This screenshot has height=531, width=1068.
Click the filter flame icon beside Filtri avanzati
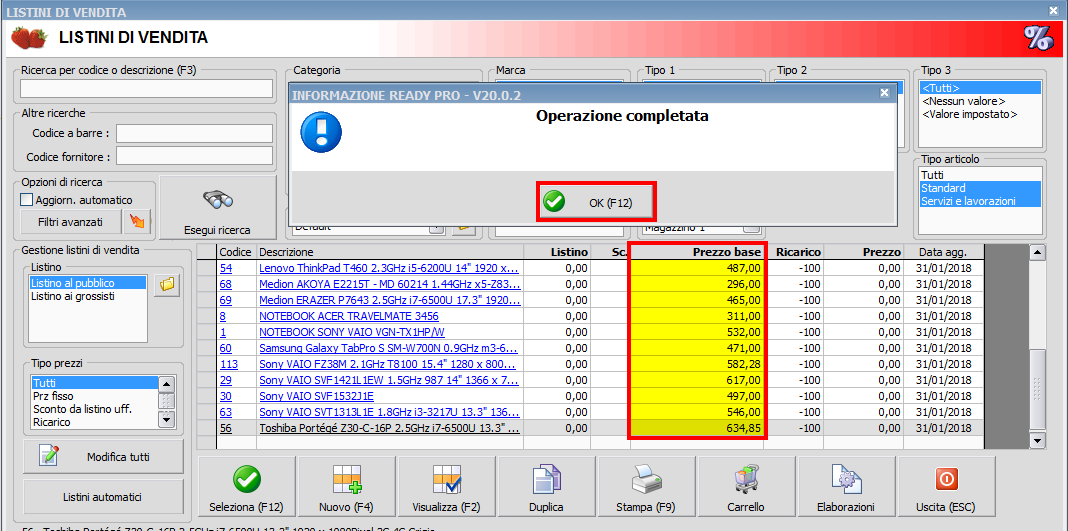click(137, 222)
